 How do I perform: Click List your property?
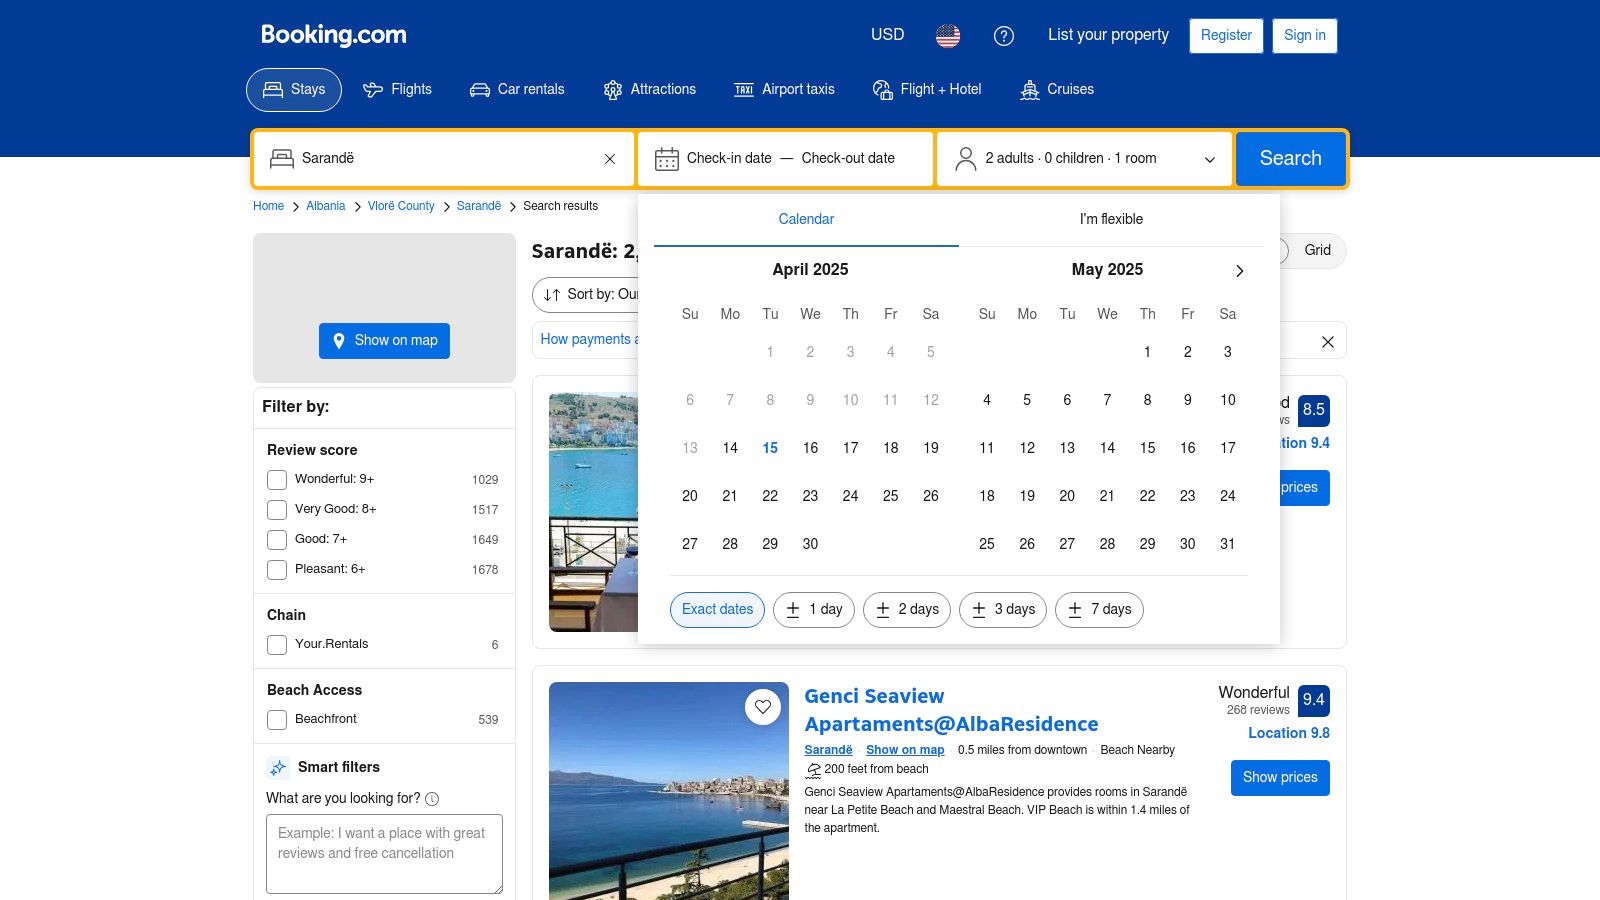click(x=1108, y=35)
